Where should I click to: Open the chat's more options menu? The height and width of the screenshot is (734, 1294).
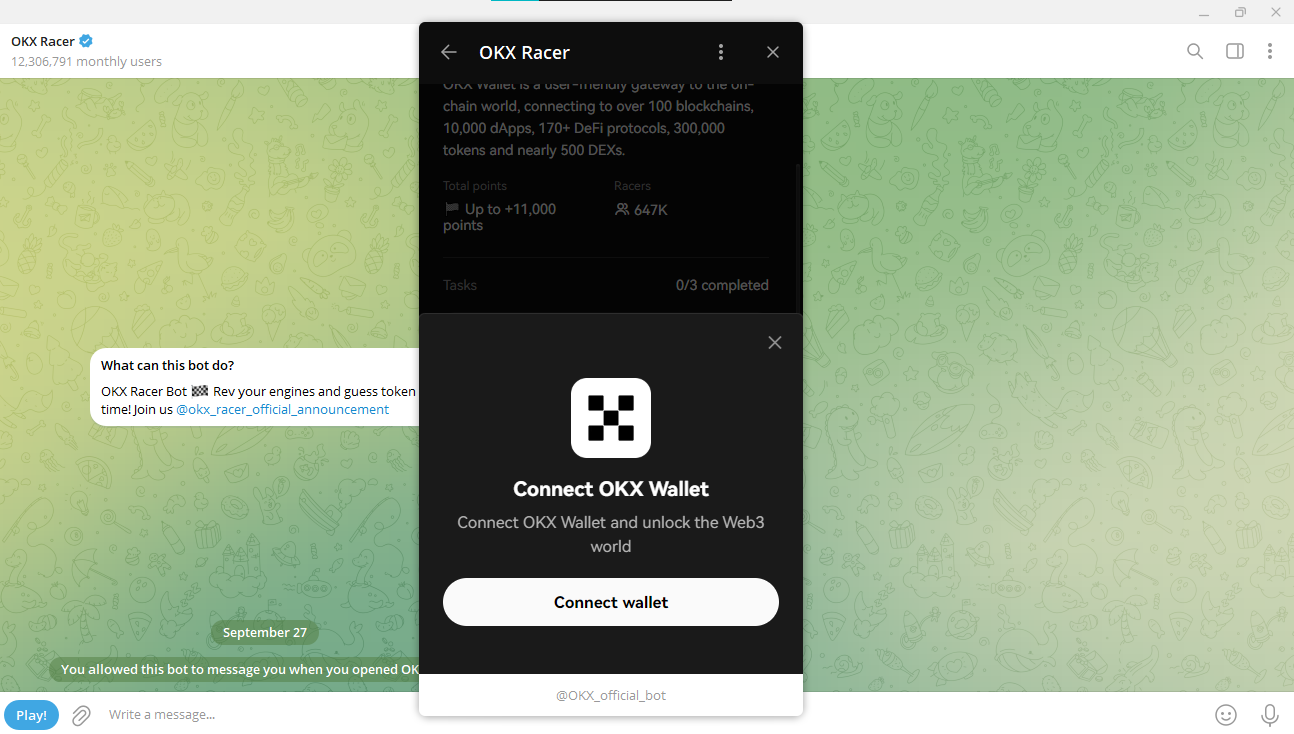click(1270, 51)
